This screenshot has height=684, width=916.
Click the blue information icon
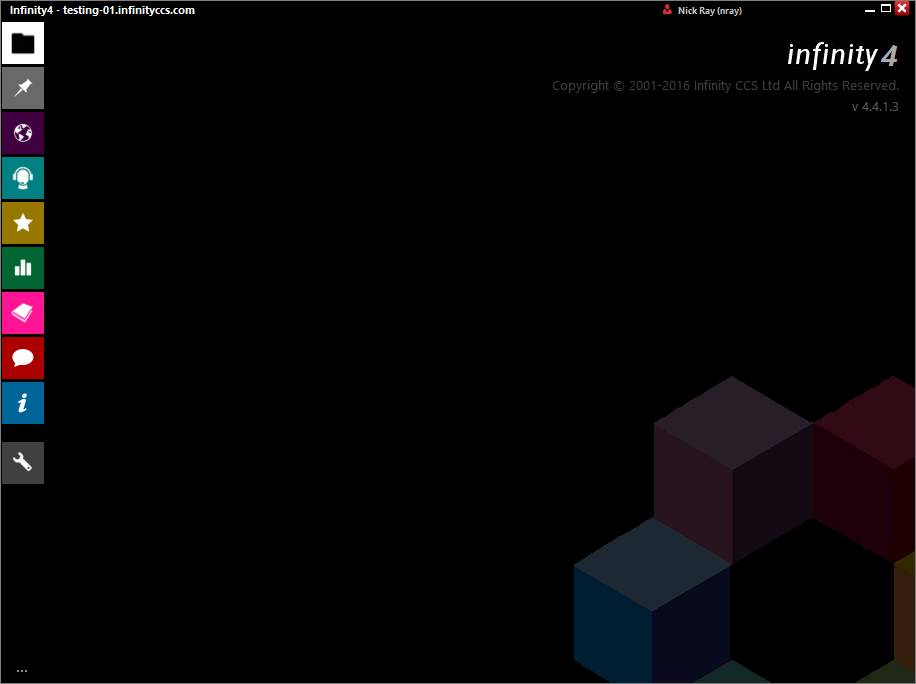coord(23,403)
